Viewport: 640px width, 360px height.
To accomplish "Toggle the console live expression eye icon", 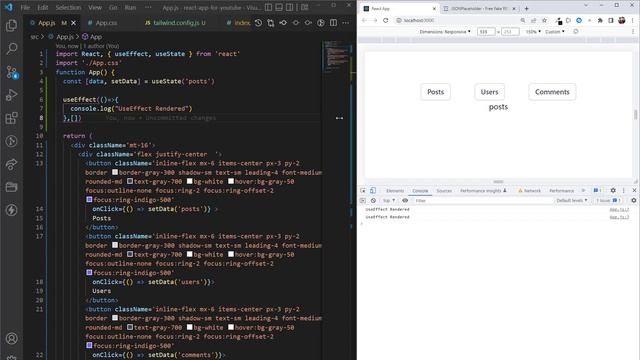I will (405, 200).
